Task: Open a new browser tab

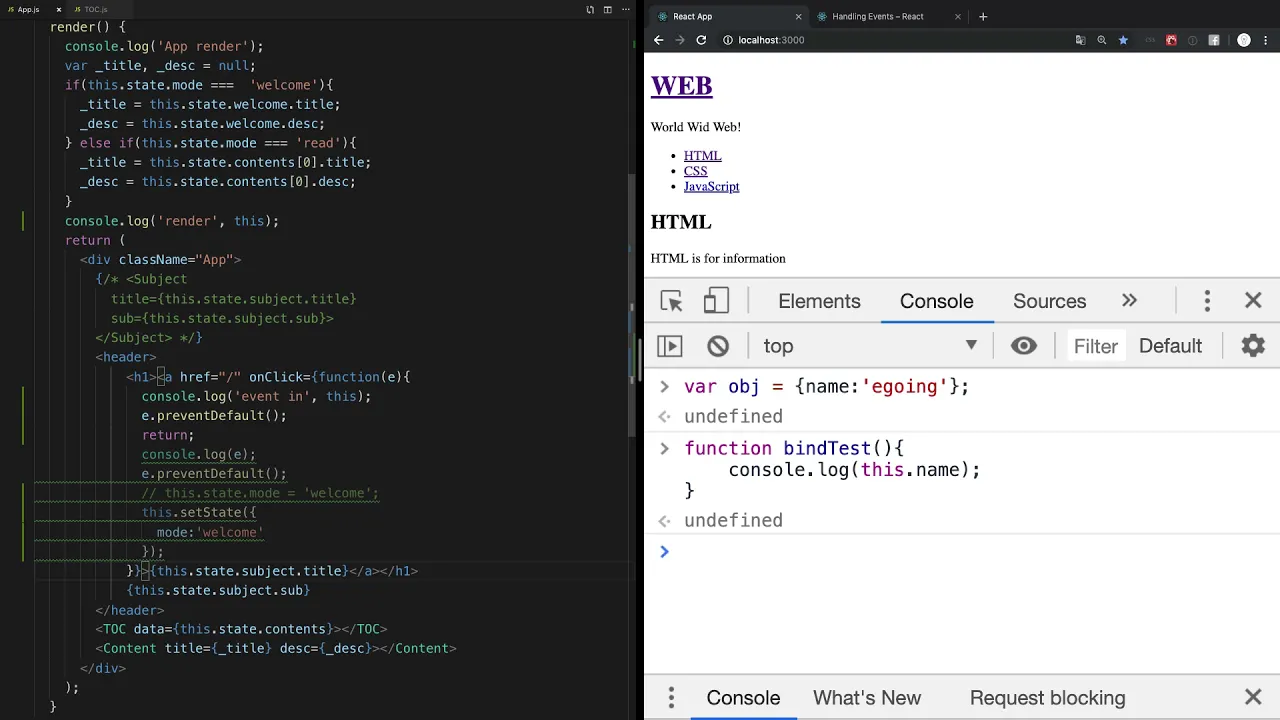Action: pos(983,16)
